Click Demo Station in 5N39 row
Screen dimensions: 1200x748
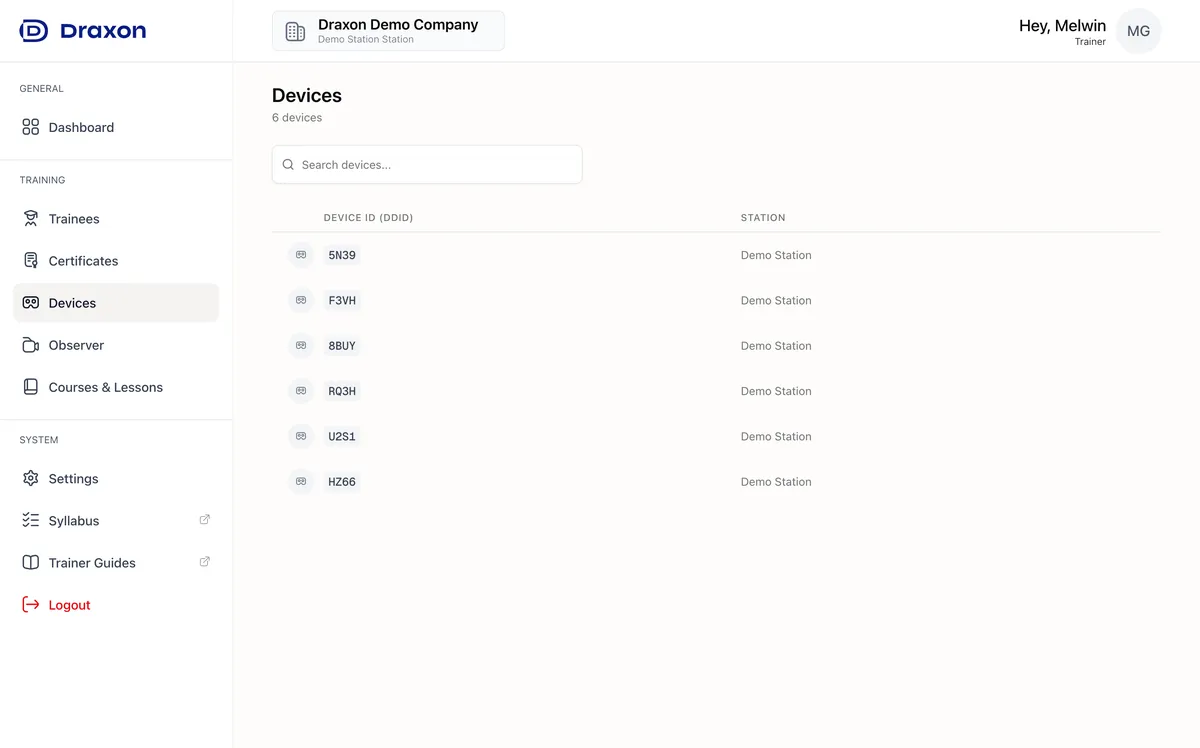coord(776,255)
